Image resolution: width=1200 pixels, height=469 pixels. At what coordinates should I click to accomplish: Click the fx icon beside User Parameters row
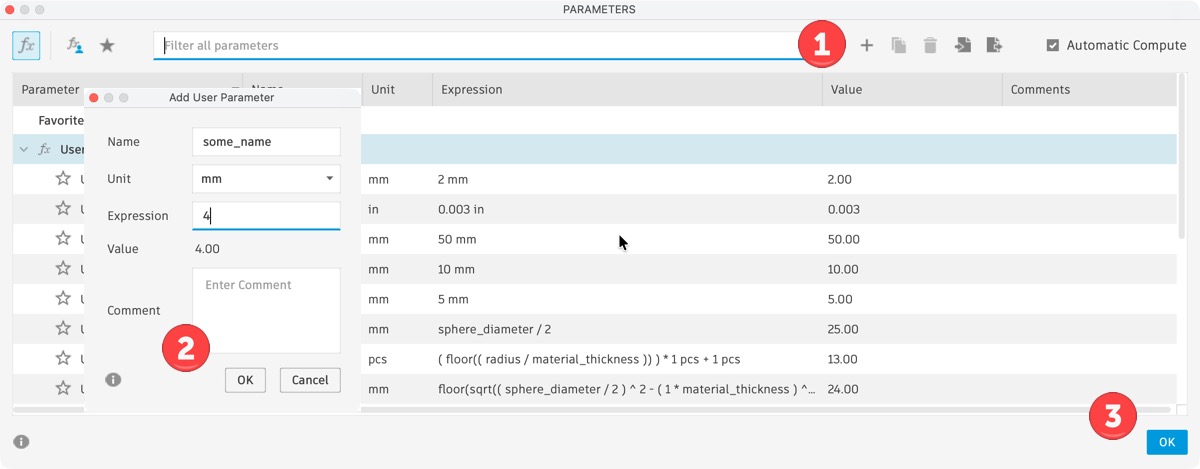[44, 149]
